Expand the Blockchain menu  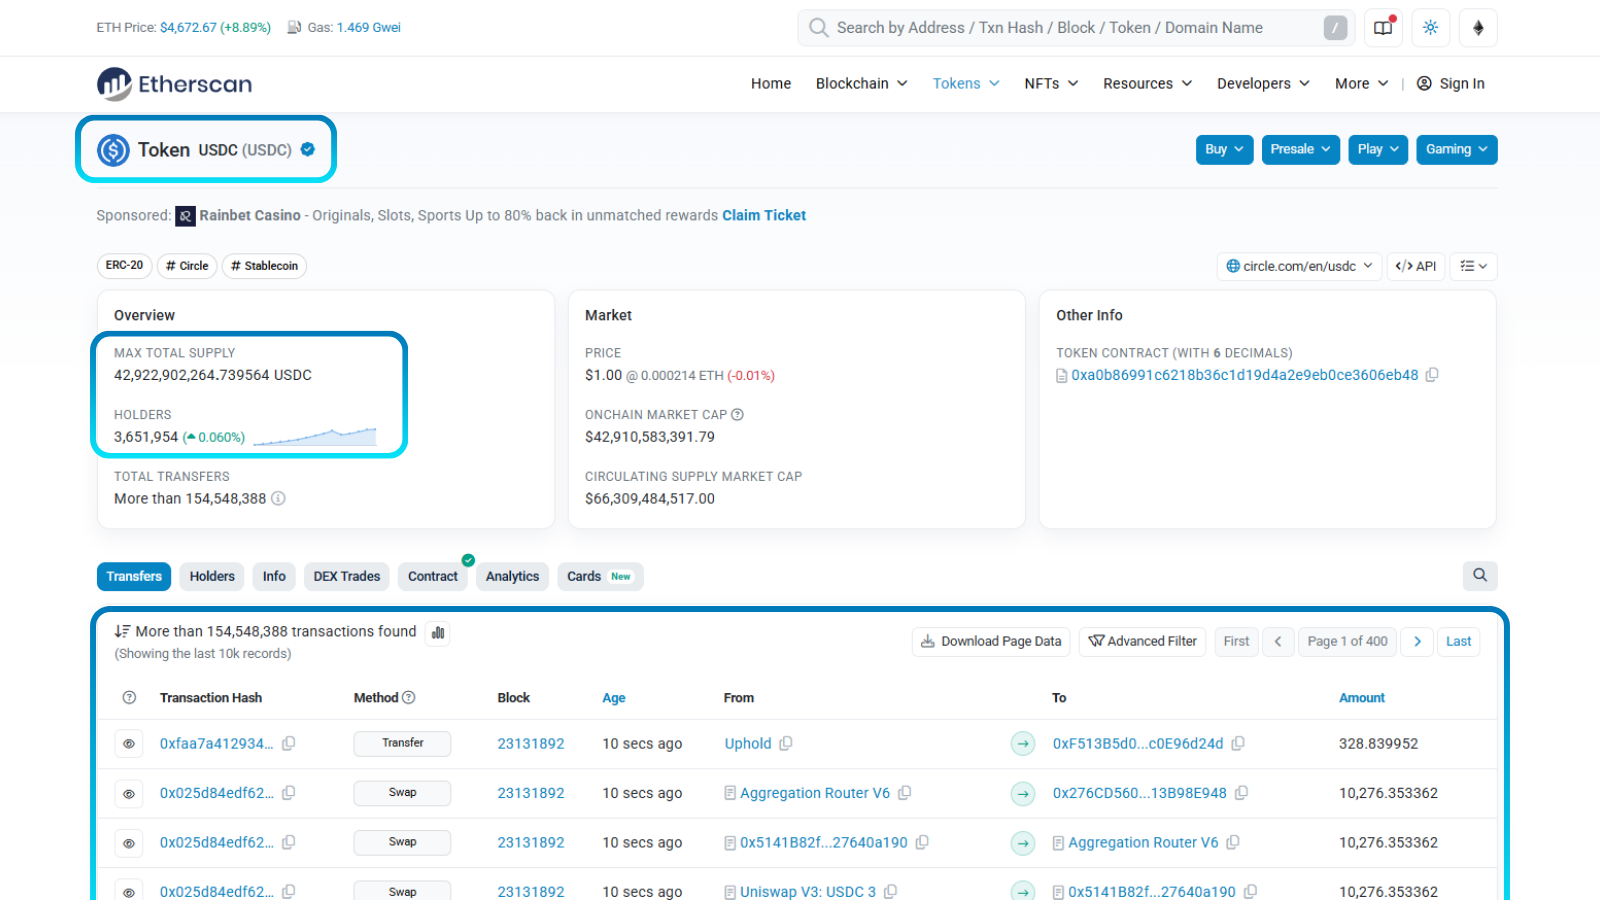861,84
